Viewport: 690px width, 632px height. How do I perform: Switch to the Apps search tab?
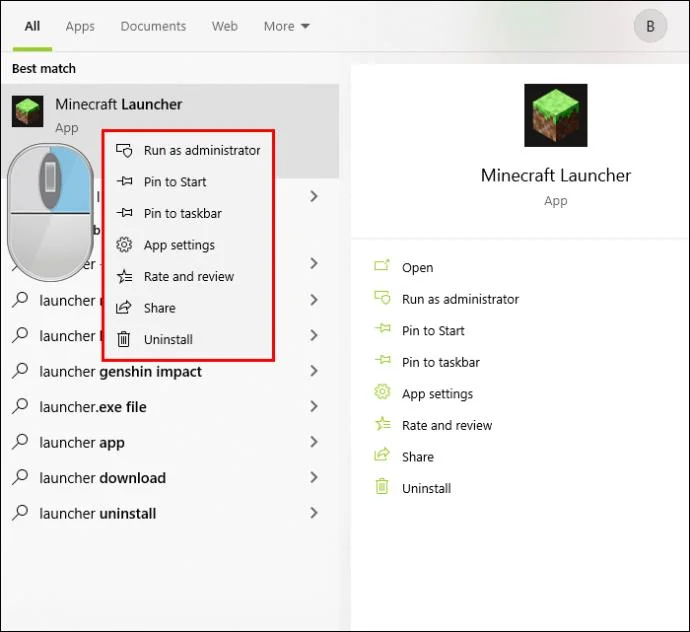80,26
